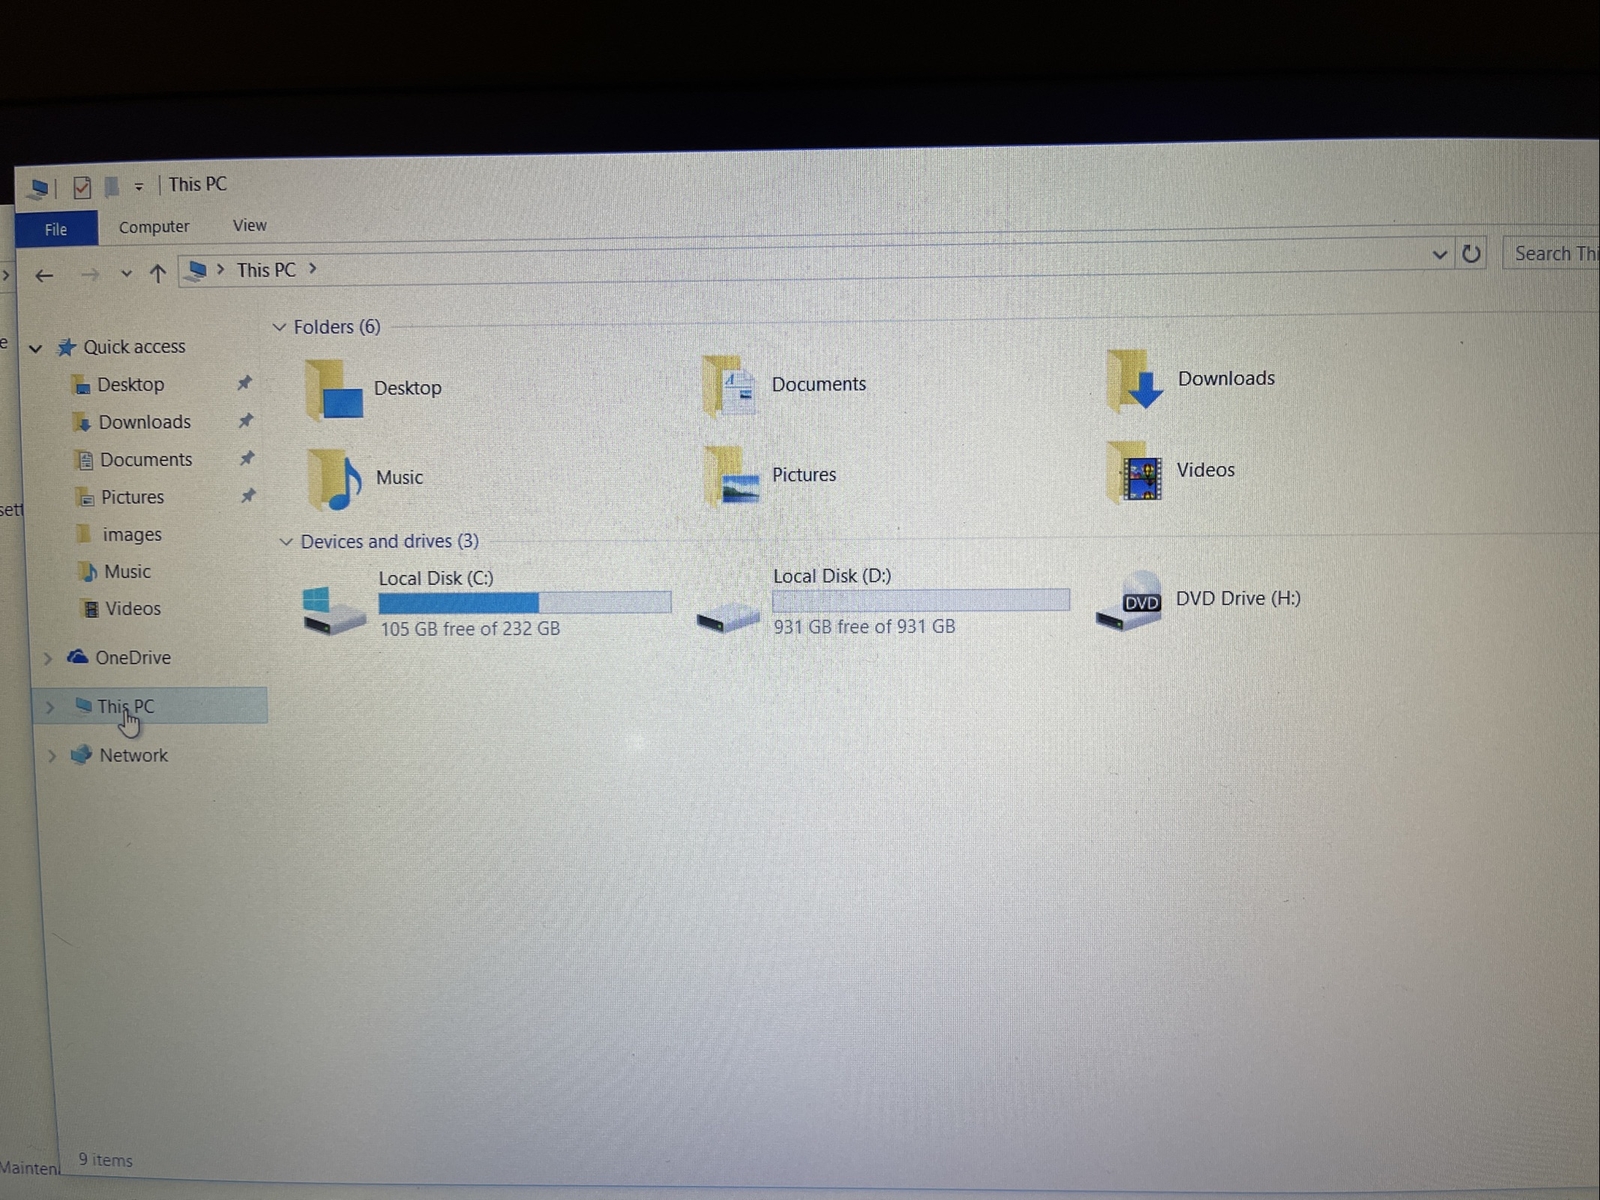
Task: Go up one level with up arrow
Action: 157,273
